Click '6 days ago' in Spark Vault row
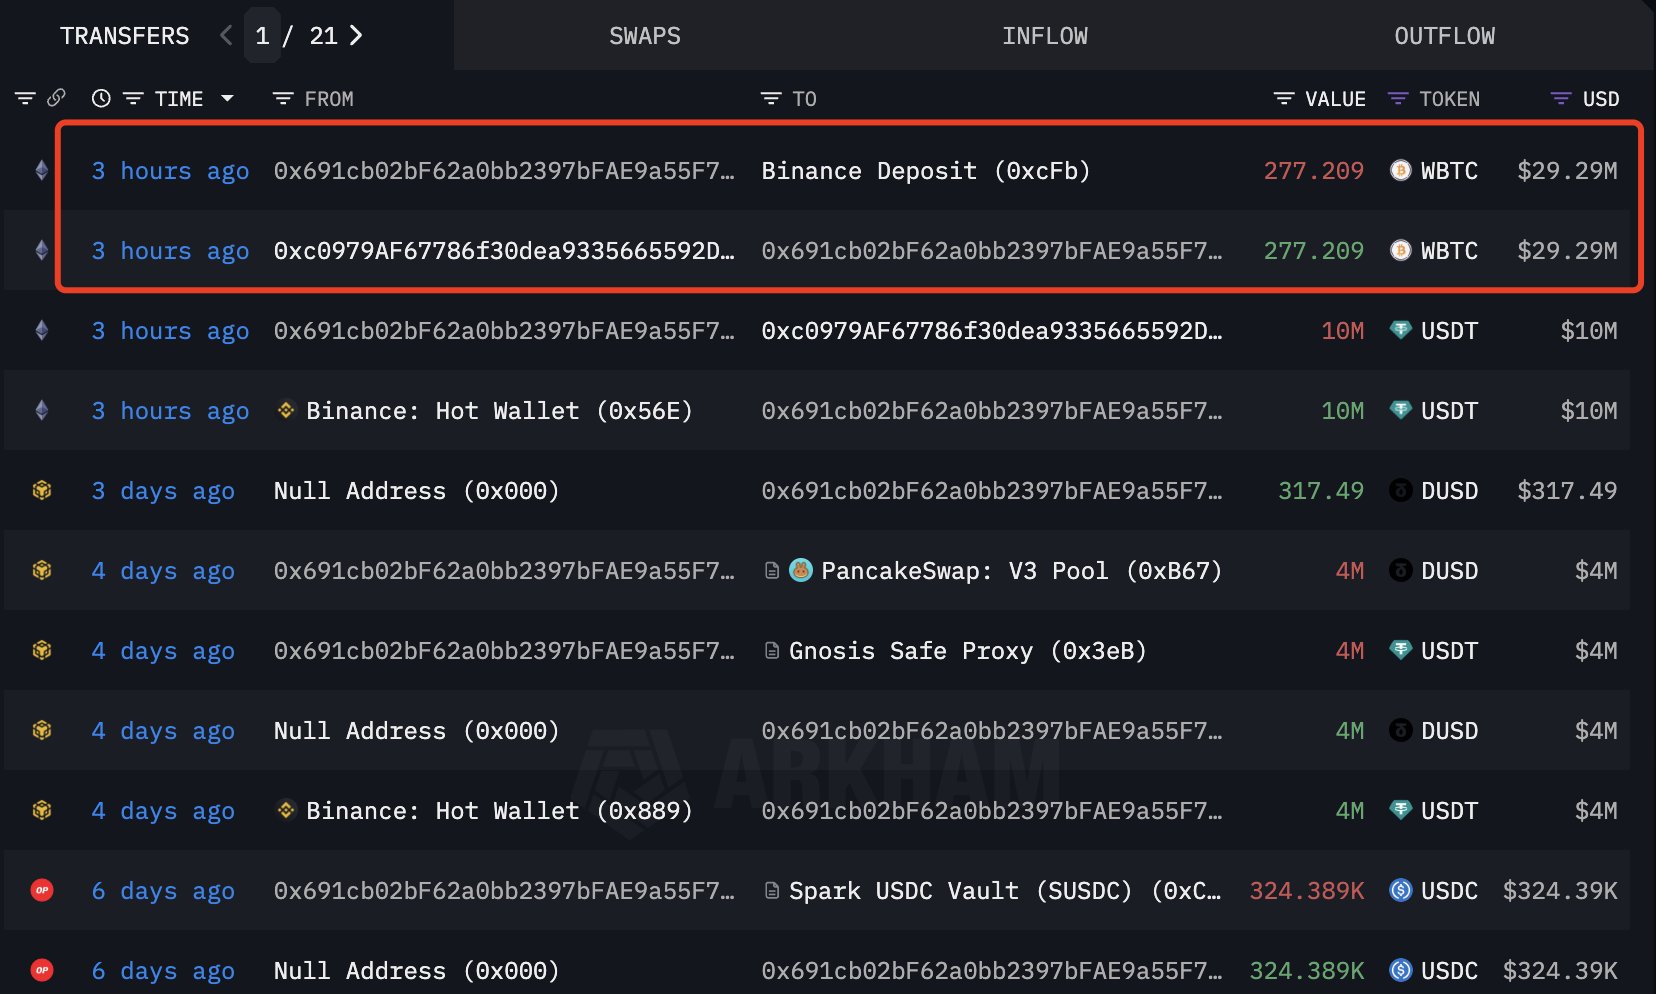Screen dimensions: 1656x994 coord(163,891)
